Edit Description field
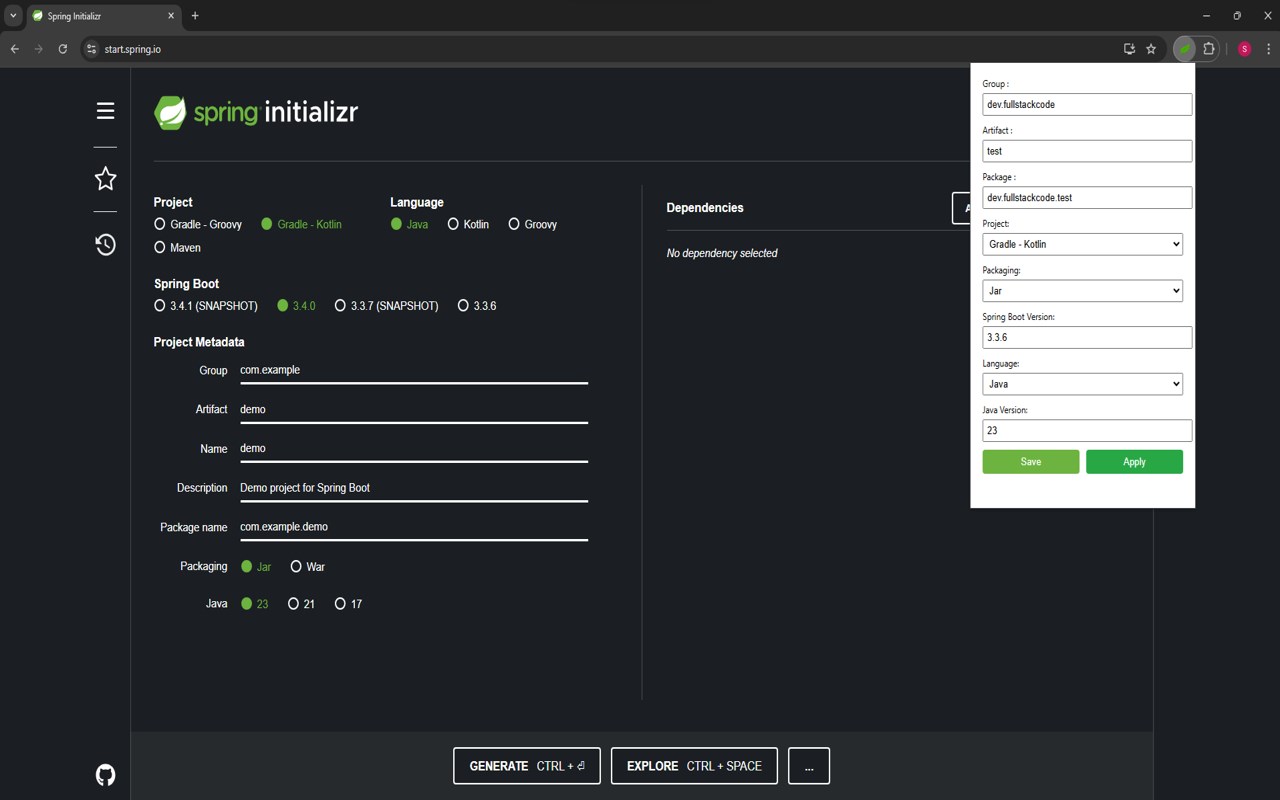Screen dimensions: 1280x800 point(414,488)
